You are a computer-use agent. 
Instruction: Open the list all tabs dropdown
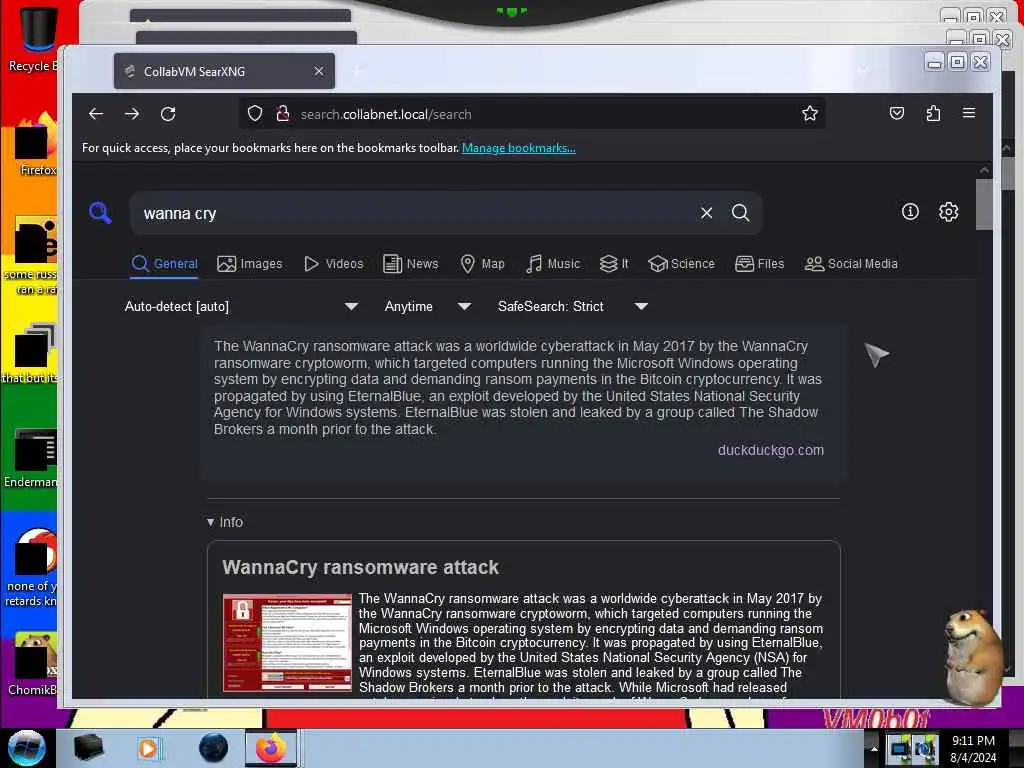tap(863, 70)
